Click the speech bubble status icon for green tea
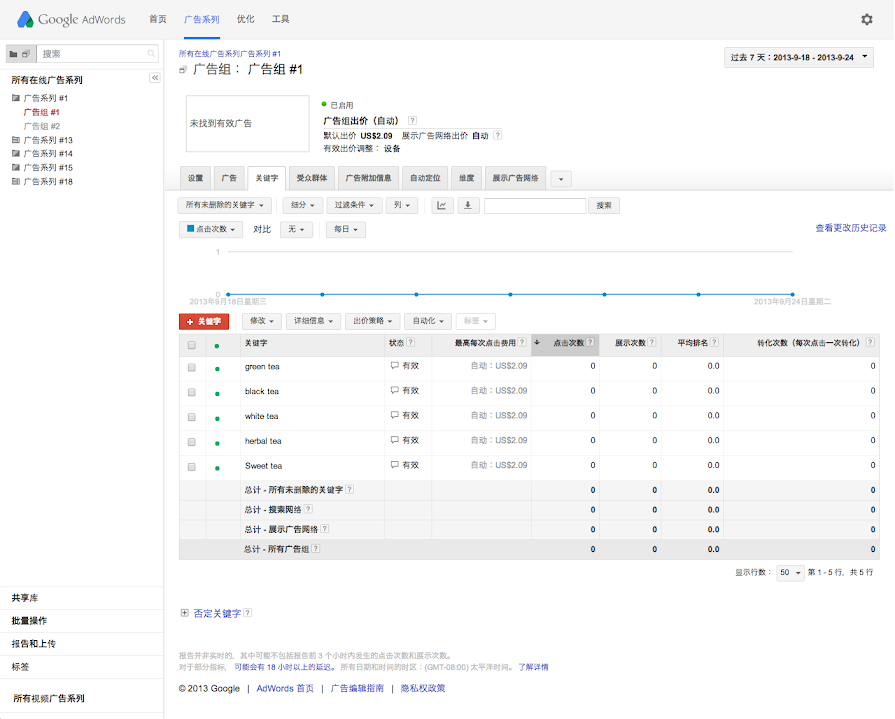Screen dimensions: 895x719 click(394, 367)
